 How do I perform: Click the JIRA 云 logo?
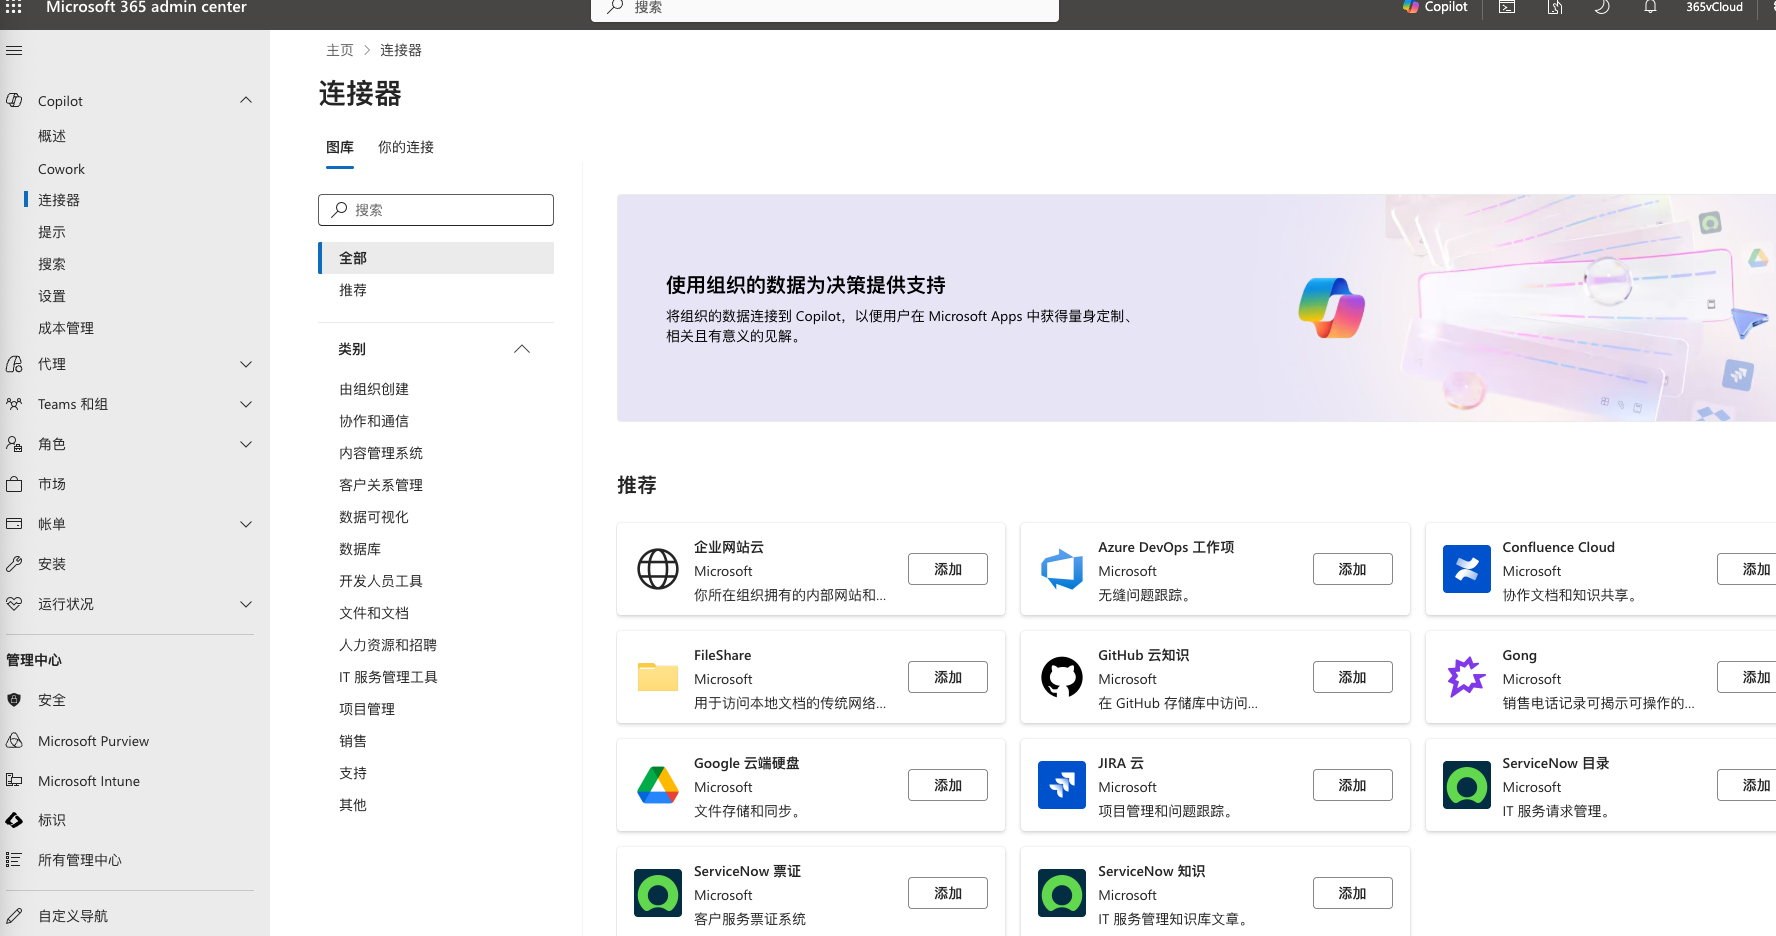point(1062,785)
